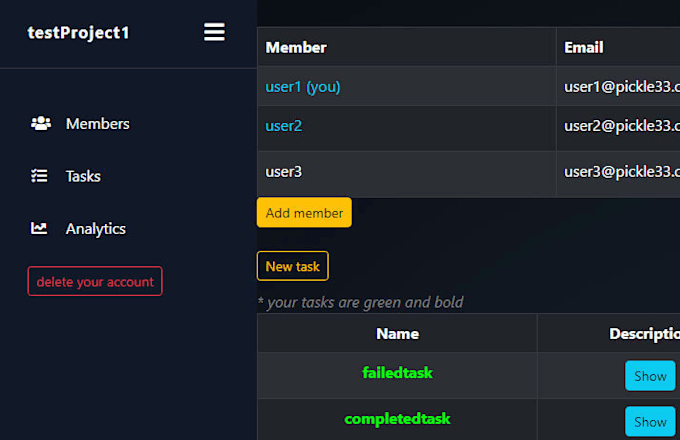This screenshot has width=680, height=440.
Task: Click the Name column header
Action: click(x=397, y=333)
